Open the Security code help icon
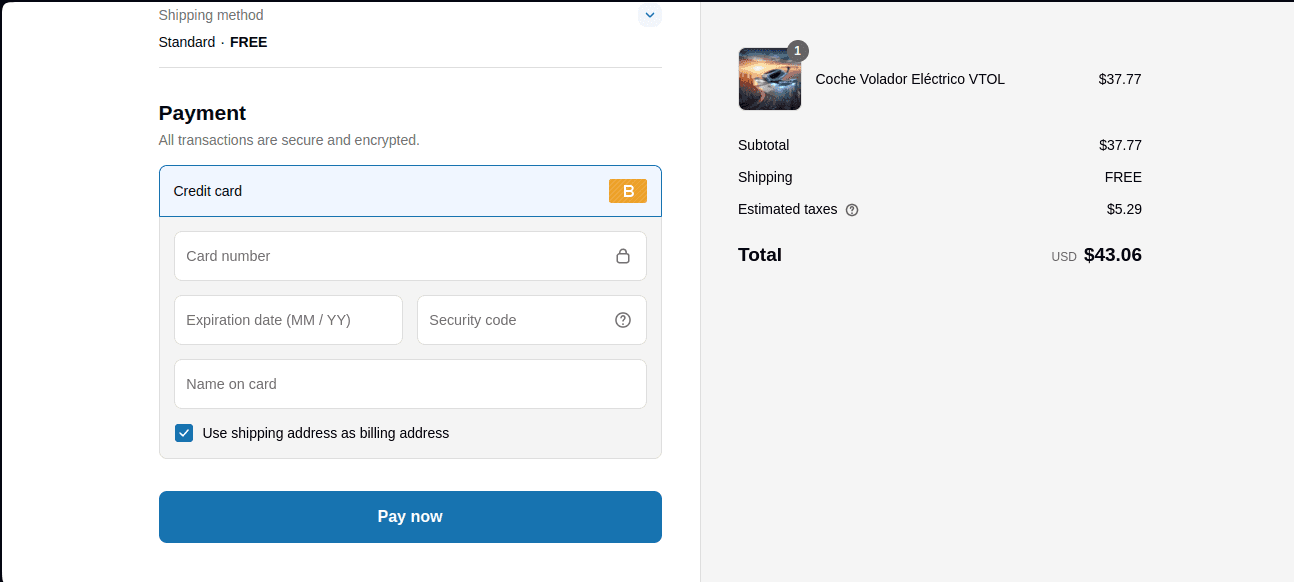The image size is (1294, 582). coord(623,320)
